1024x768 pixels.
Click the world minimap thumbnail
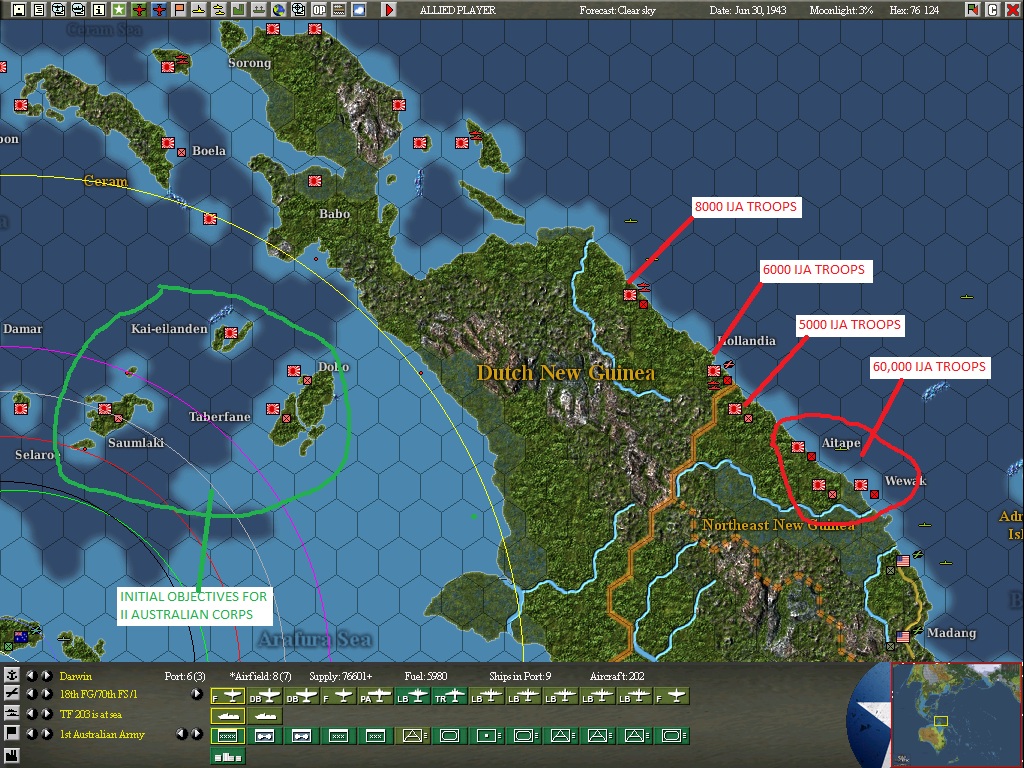click(955, 714)
